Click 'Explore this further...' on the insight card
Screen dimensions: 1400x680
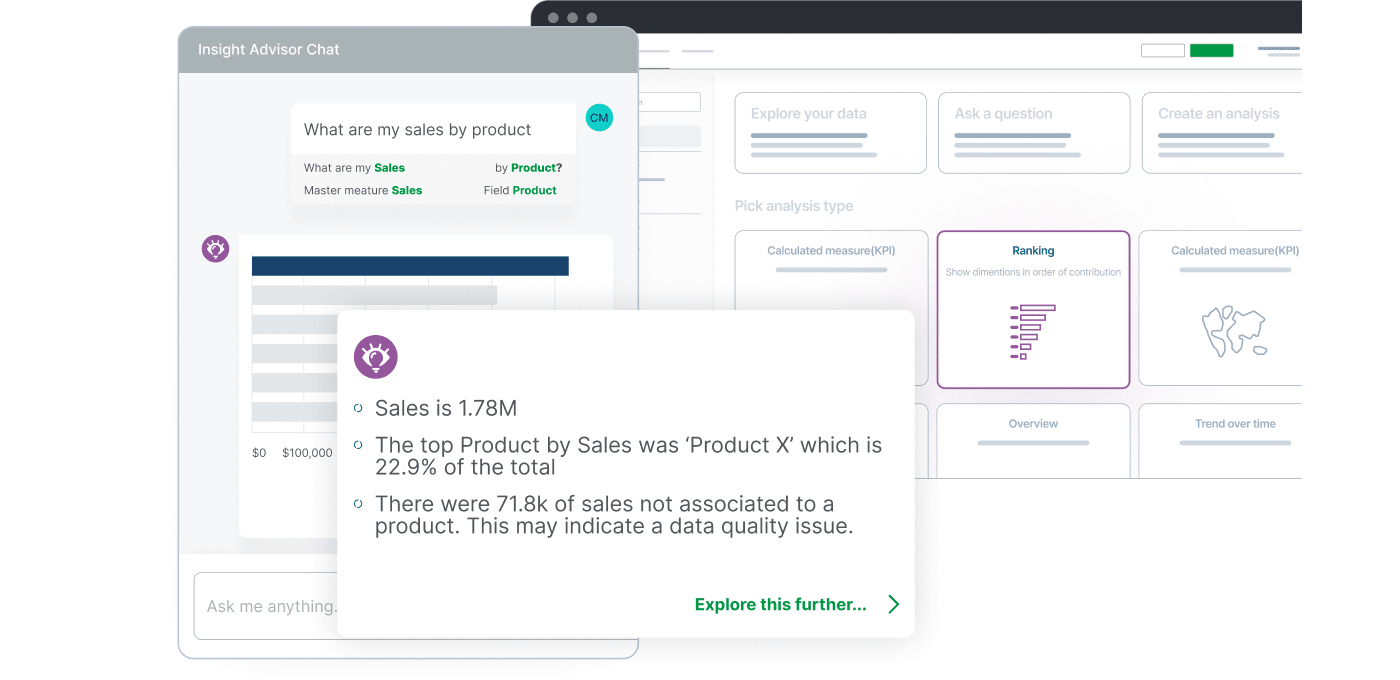pos(780,604)
